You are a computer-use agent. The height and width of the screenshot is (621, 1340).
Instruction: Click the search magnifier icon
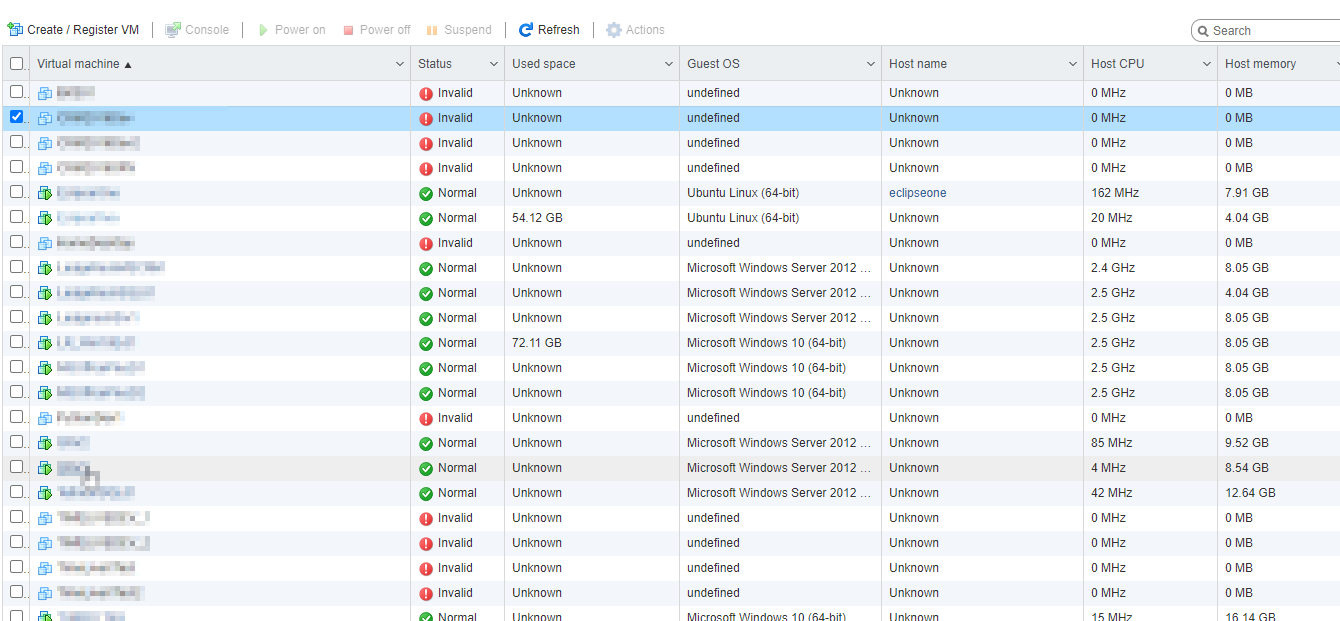pyautogui.click(x=1202, y=31)
